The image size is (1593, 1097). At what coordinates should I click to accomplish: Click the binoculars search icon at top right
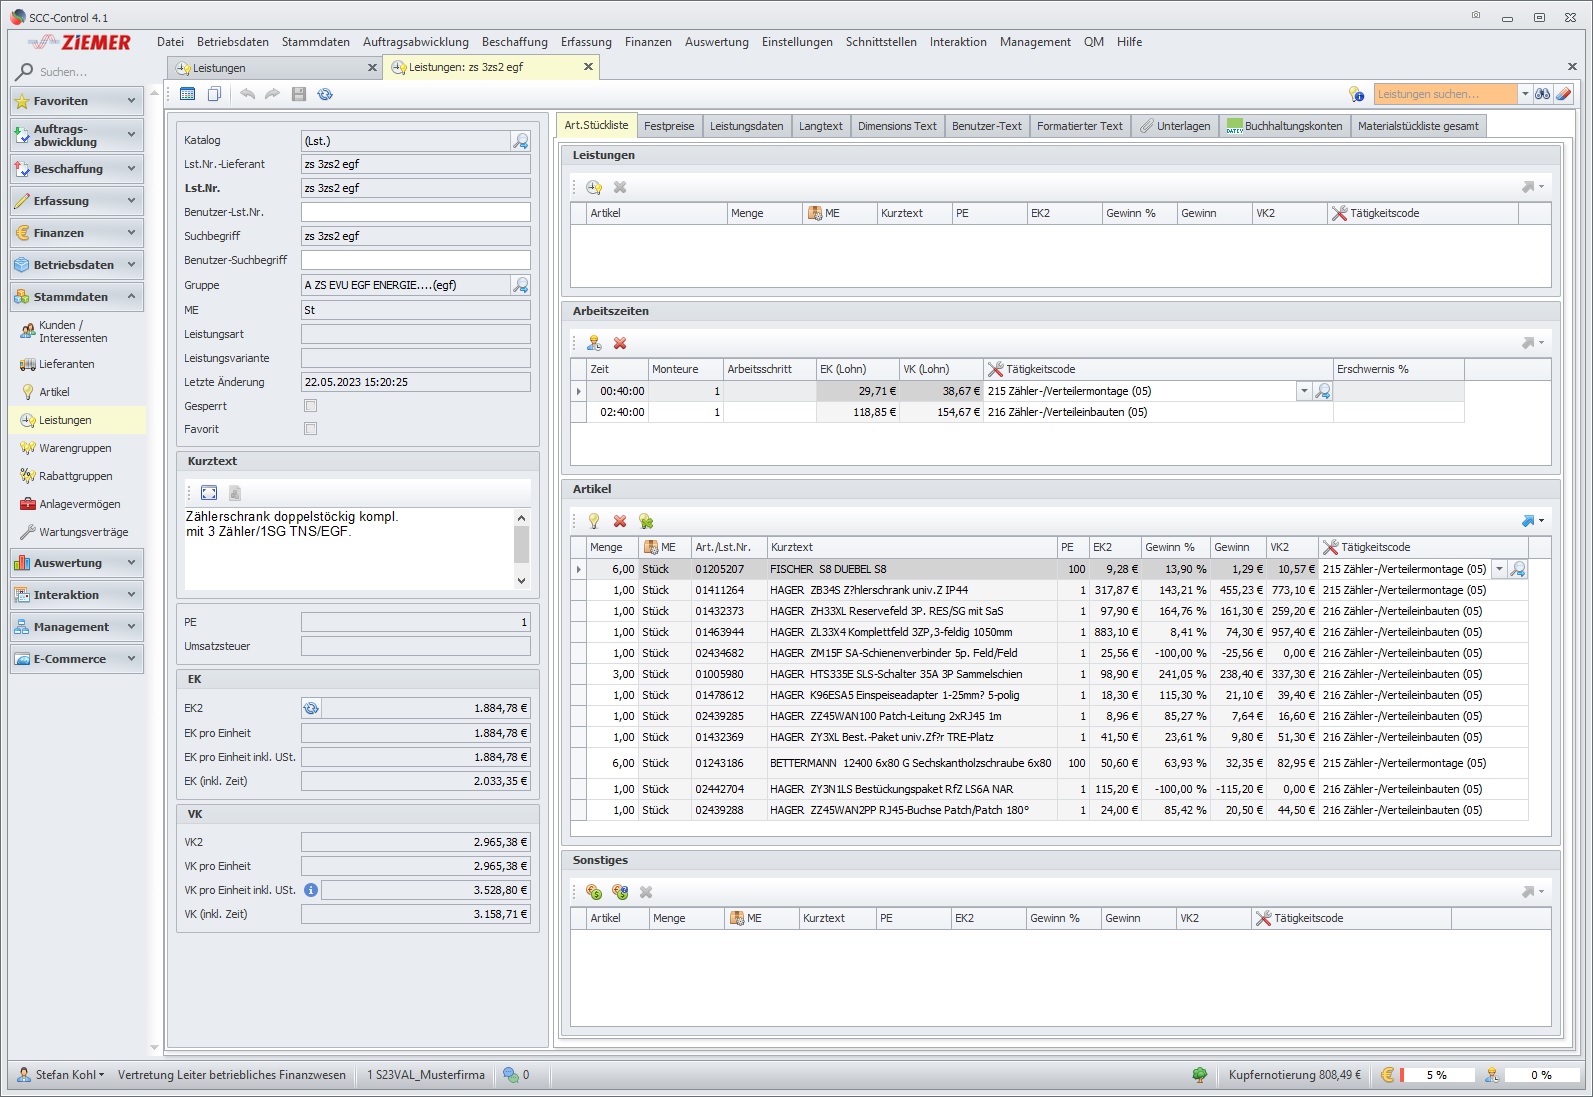coord(1543,94)
